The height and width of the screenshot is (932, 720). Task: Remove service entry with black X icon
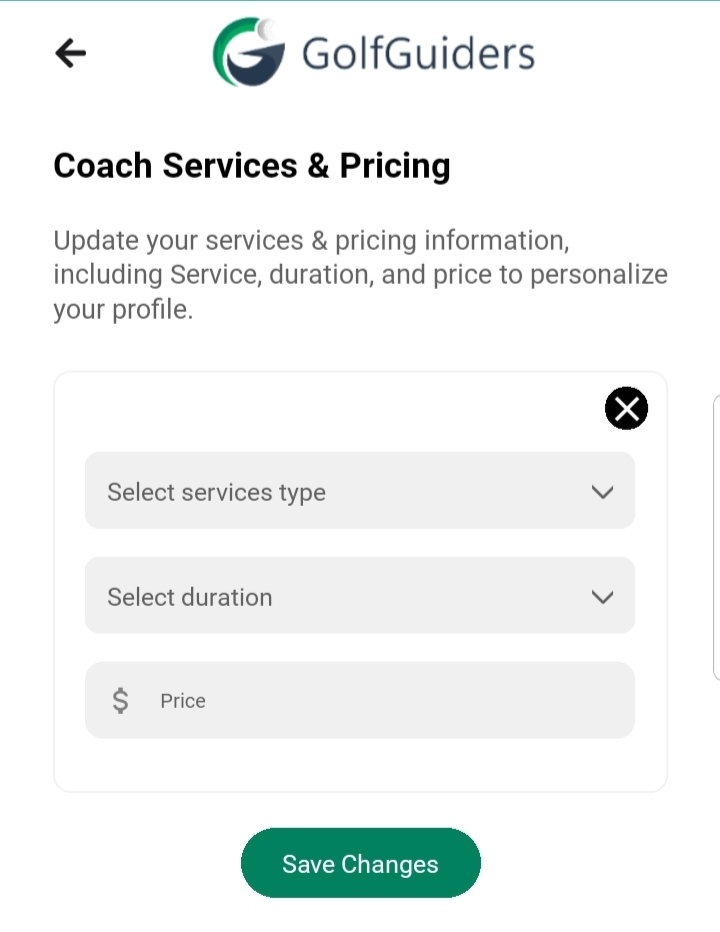[x=626, y=408]
